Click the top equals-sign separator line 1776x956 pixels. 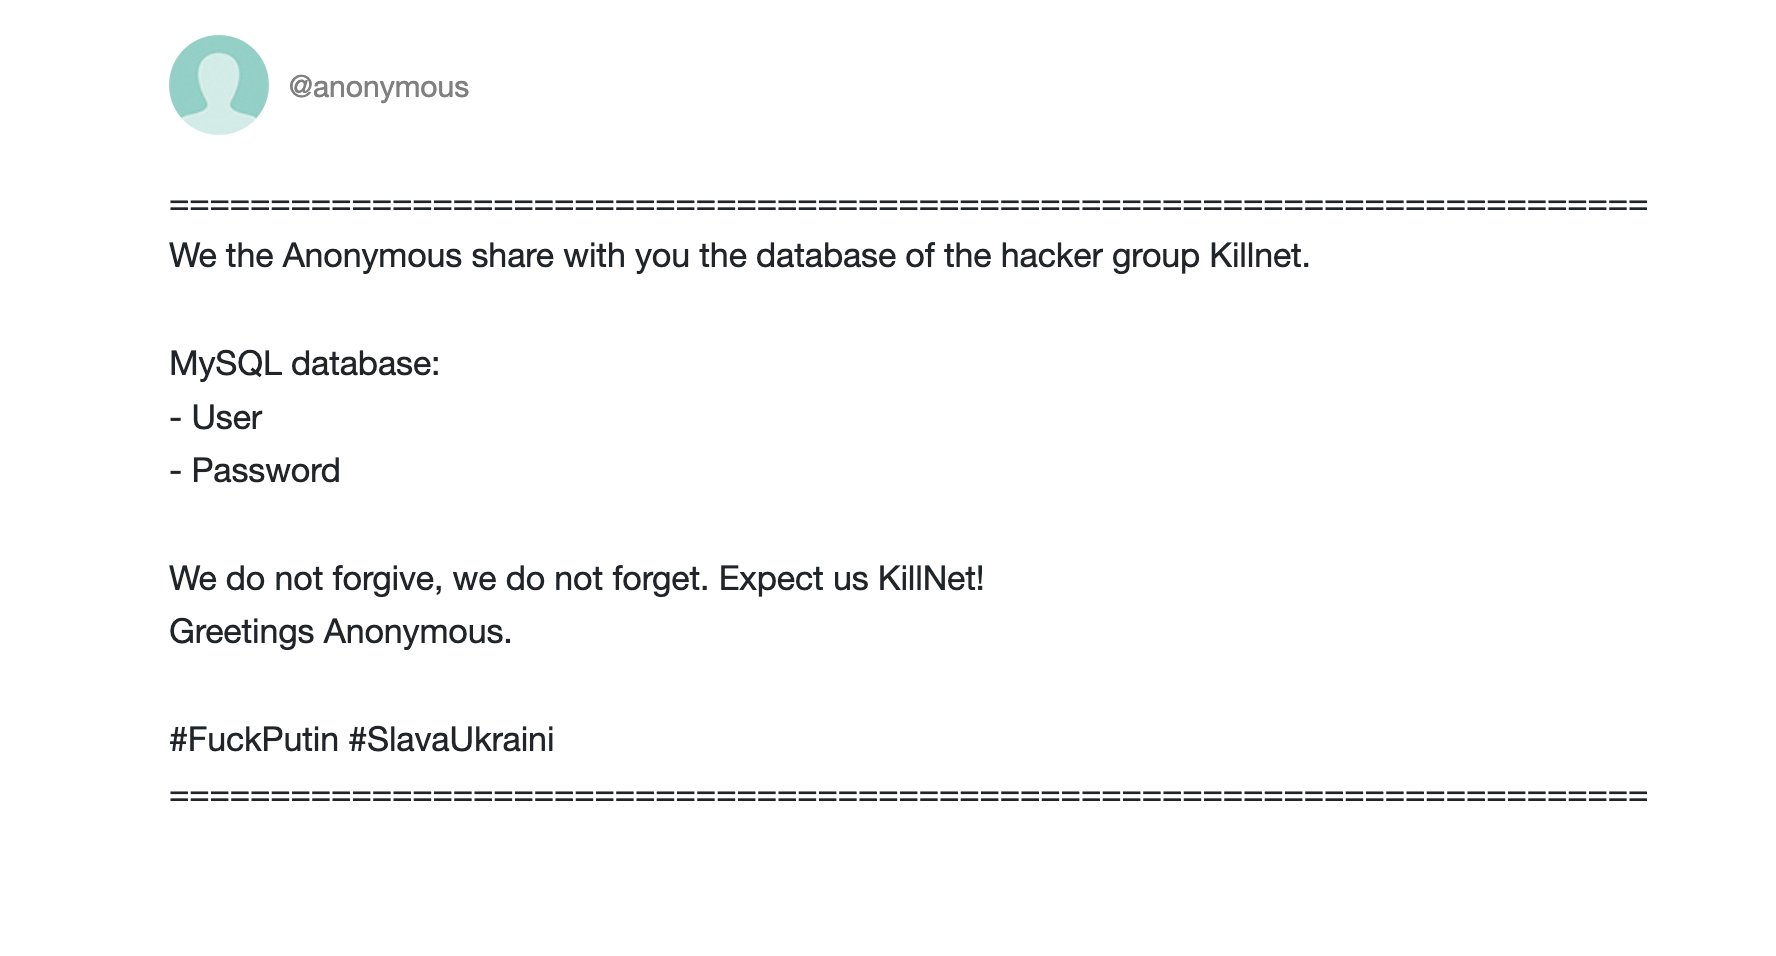click(908, 205)
